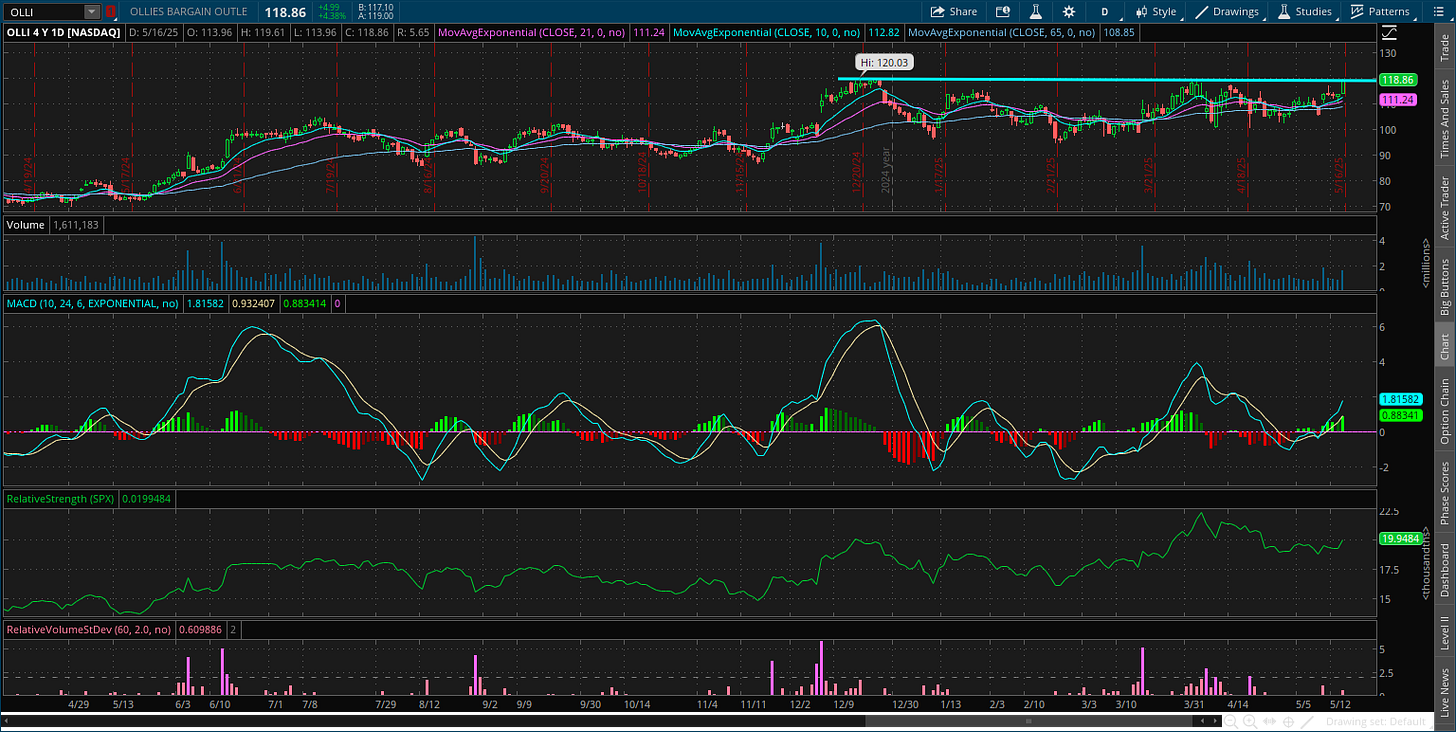The image size is (1456, 732).
Task: Click the Share arrow icon
Action: pos(937,12)
